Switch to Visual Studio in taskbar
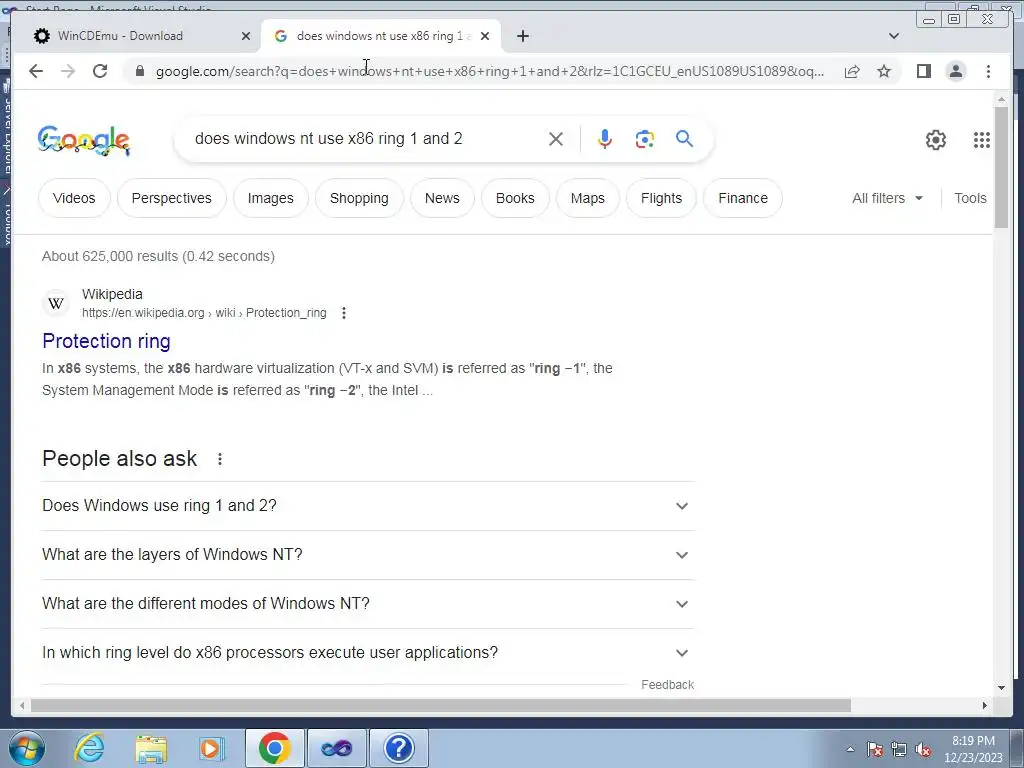 (336, 748)
